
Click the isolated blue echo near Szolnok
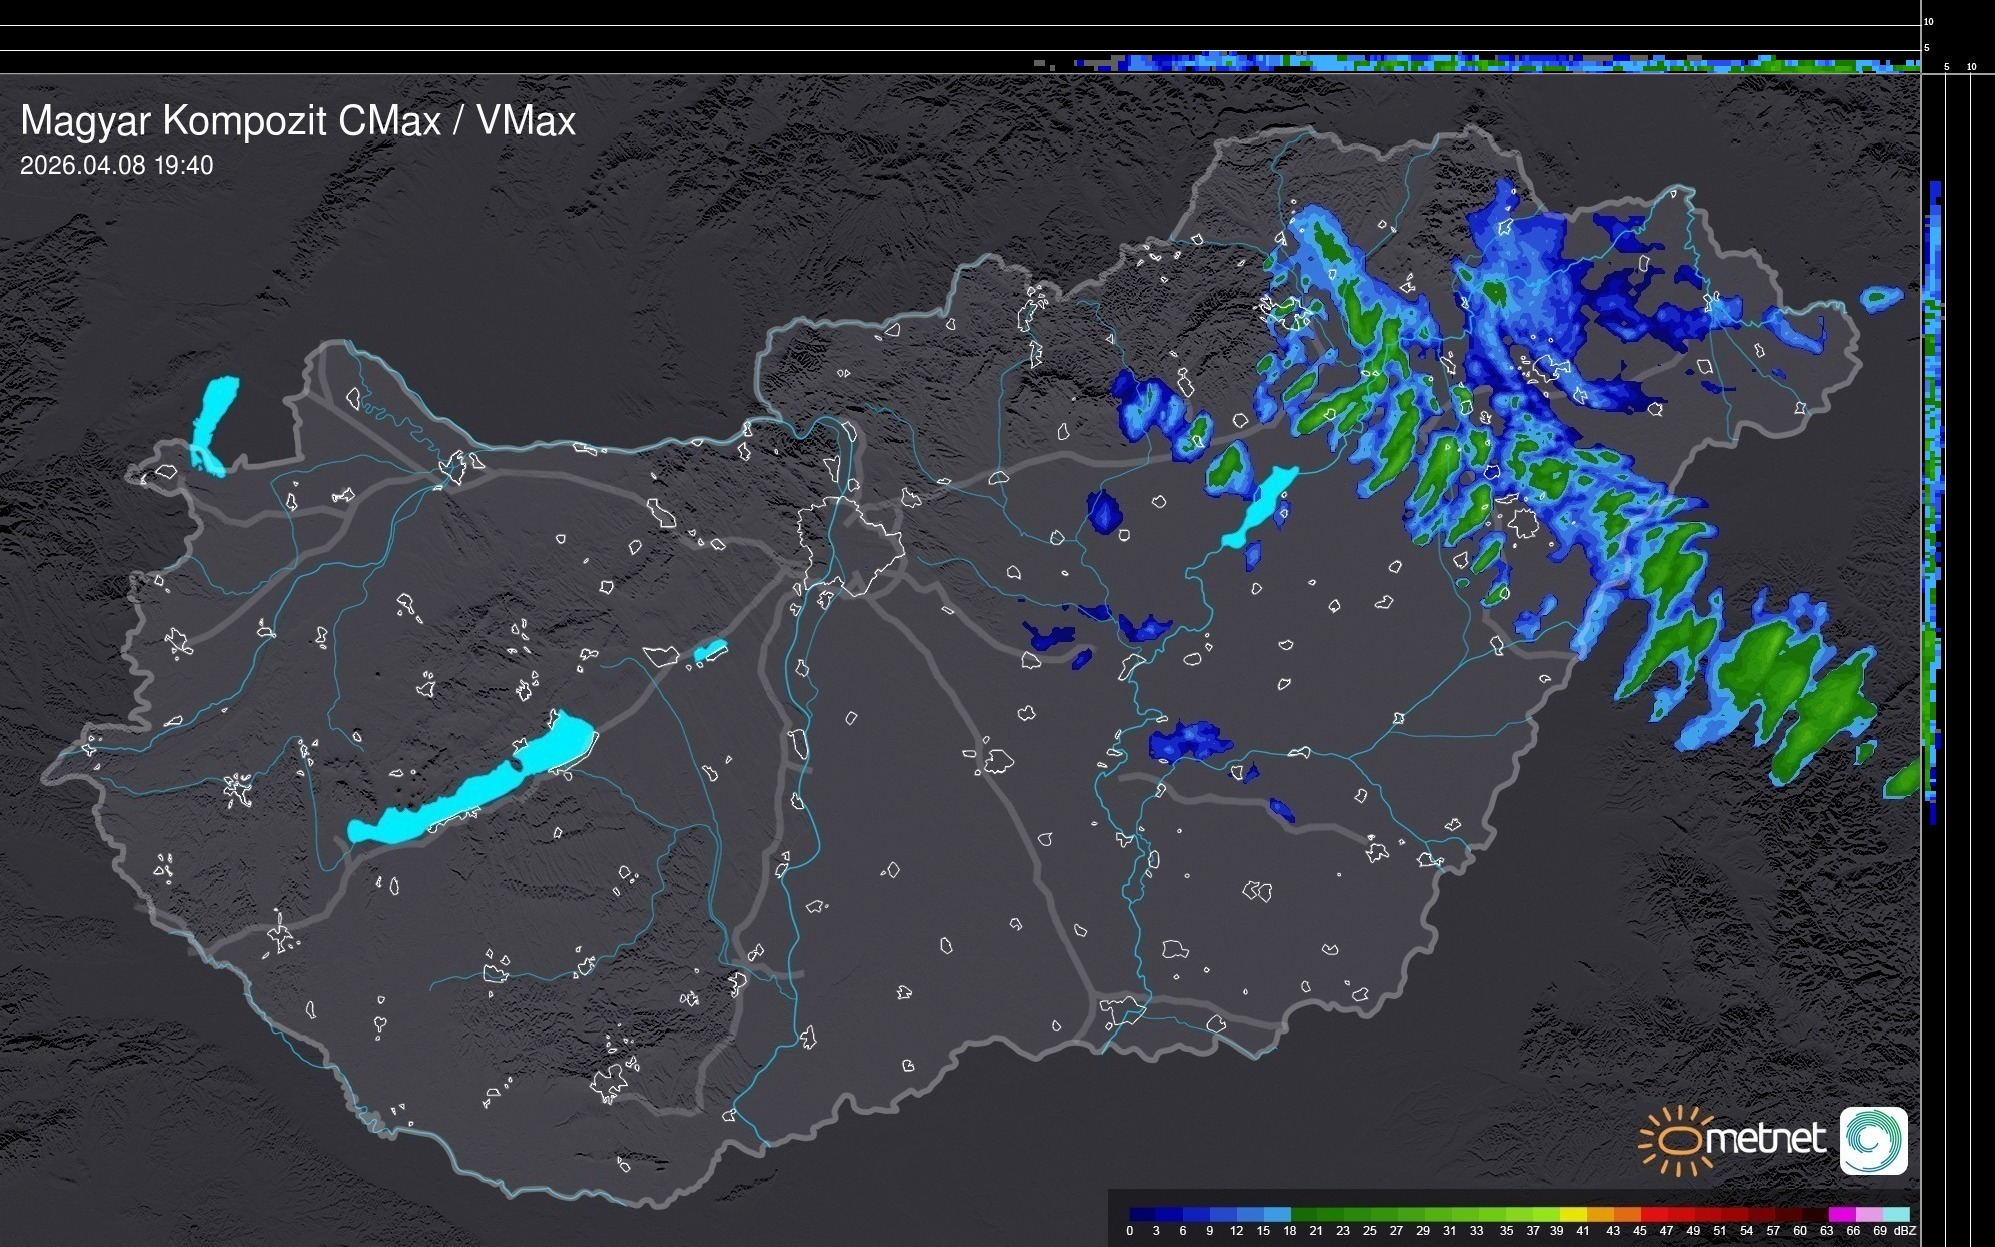(x=1188, y=742)
